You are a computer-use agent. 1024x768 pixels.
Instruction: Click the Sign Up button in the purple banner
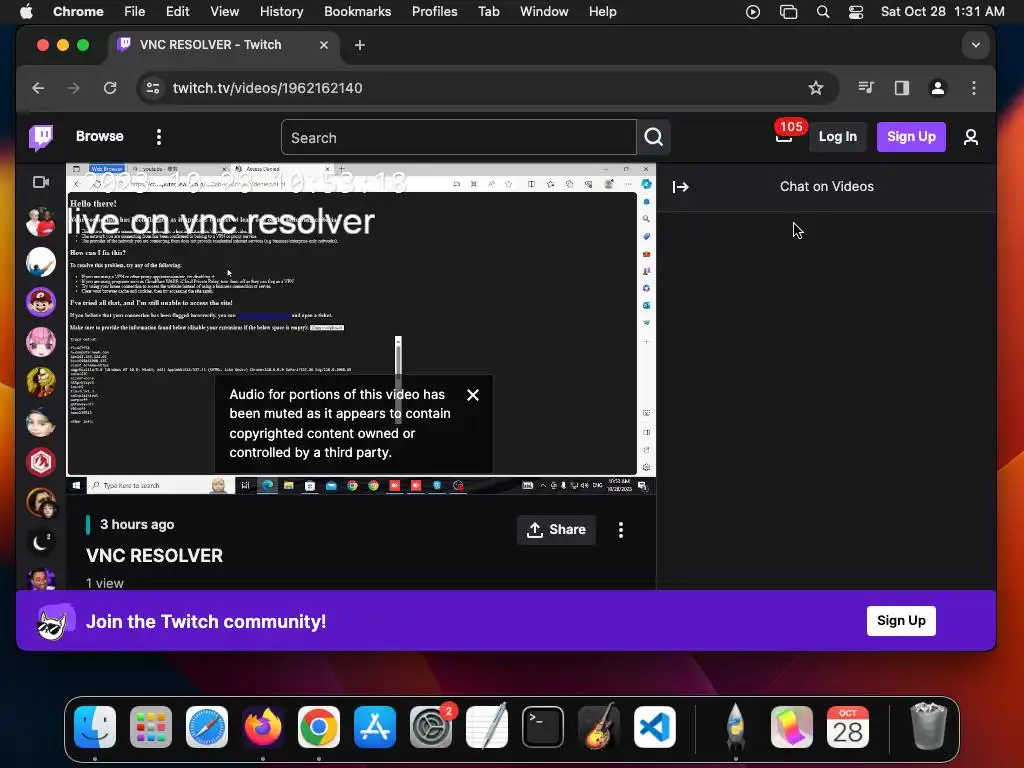pos(901,620)
